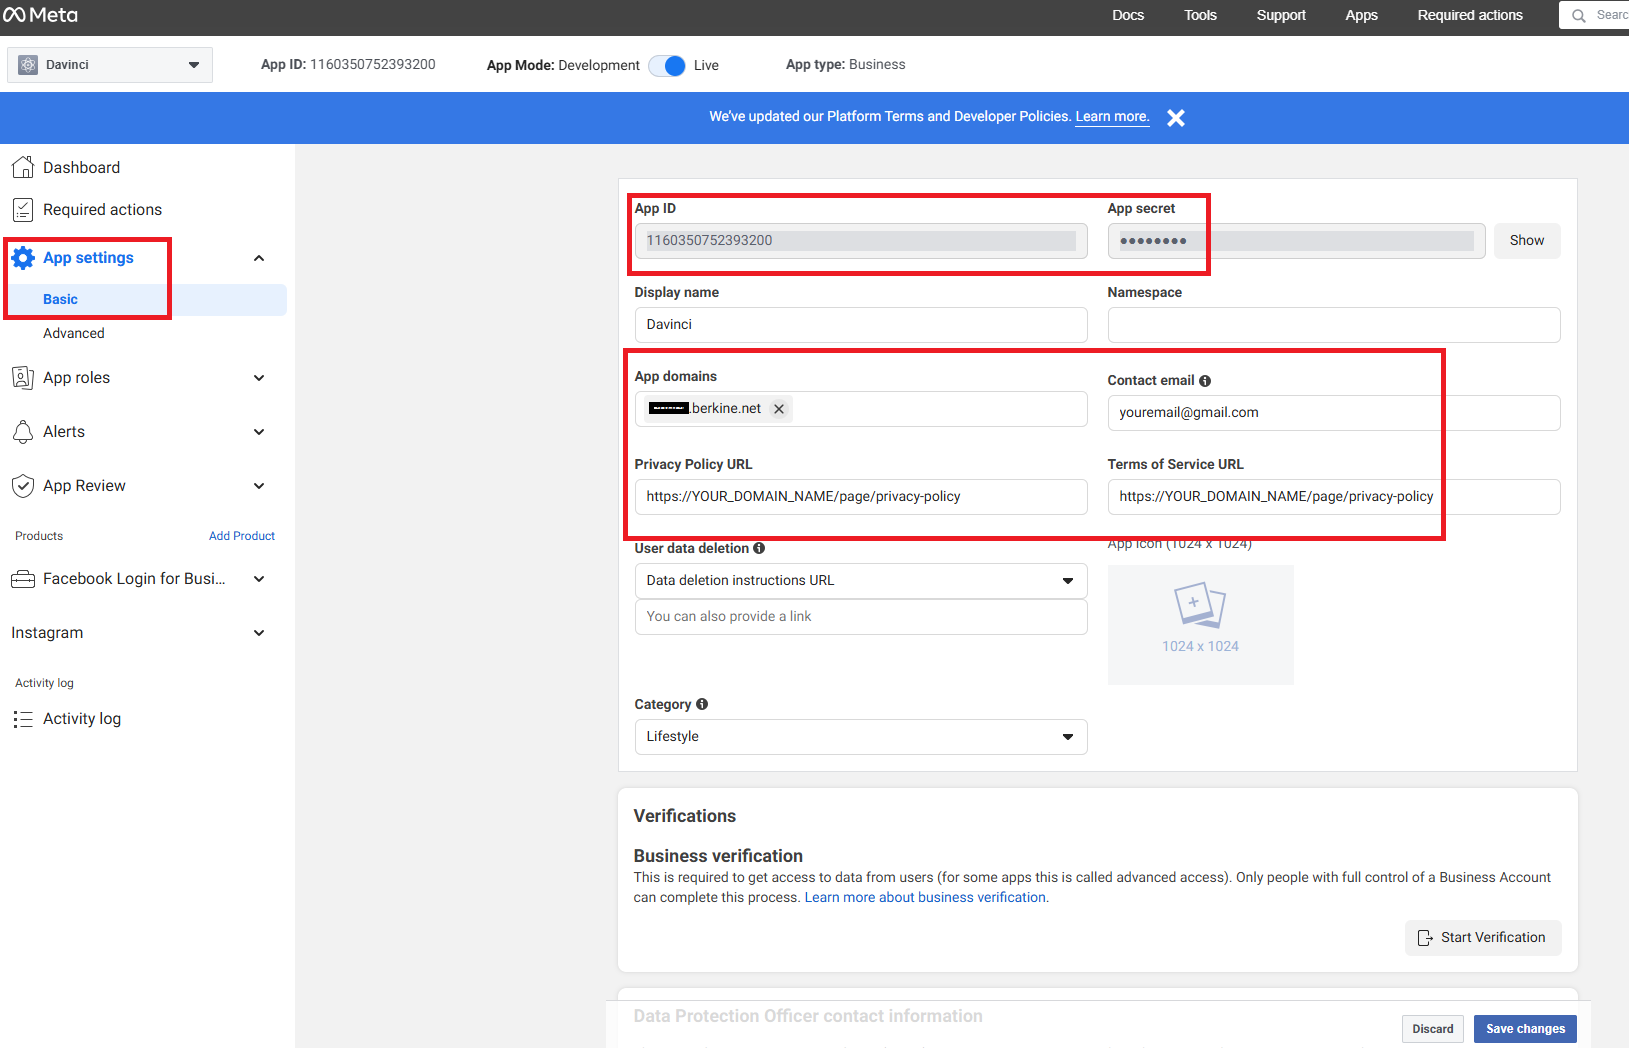
Task: Click the Activity log list icon
Action: (x=23, y=719)
